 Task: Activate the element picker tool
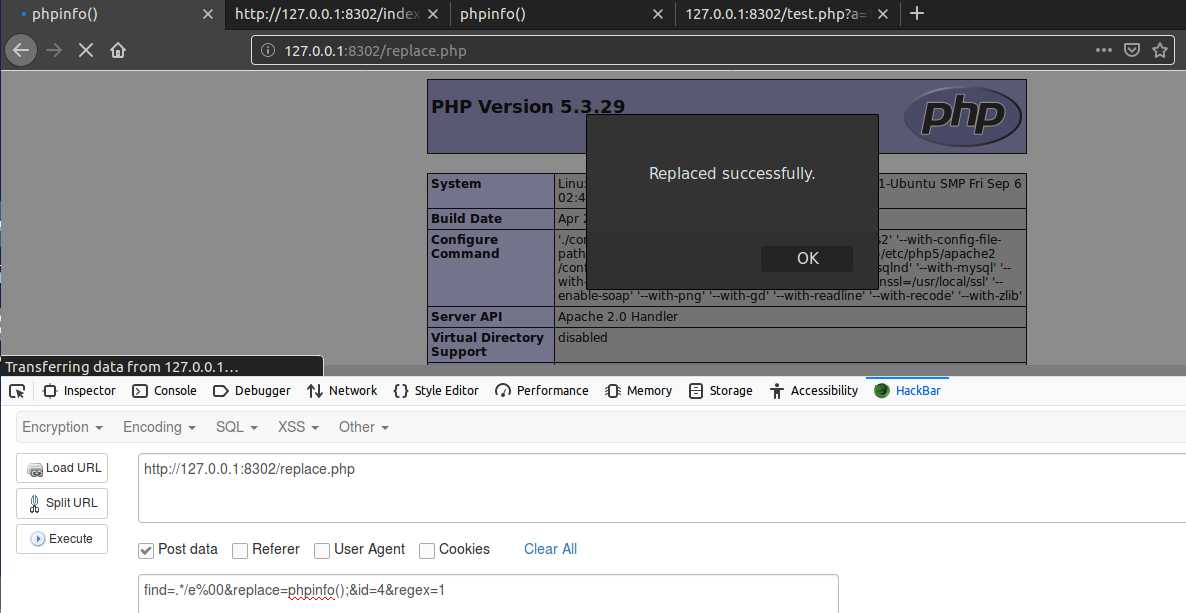click(x=17, y=391)
